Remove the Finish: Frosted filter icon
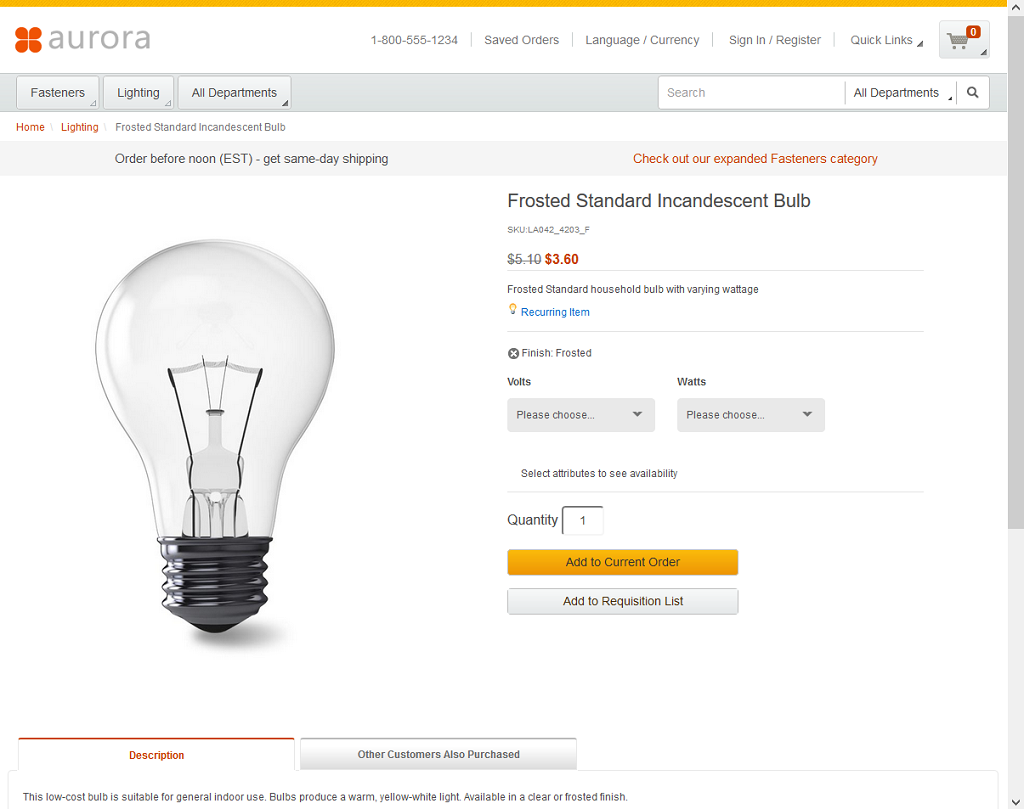This screenshot has width=1024, height=809. pyautogui.click(x=513, y=353)
